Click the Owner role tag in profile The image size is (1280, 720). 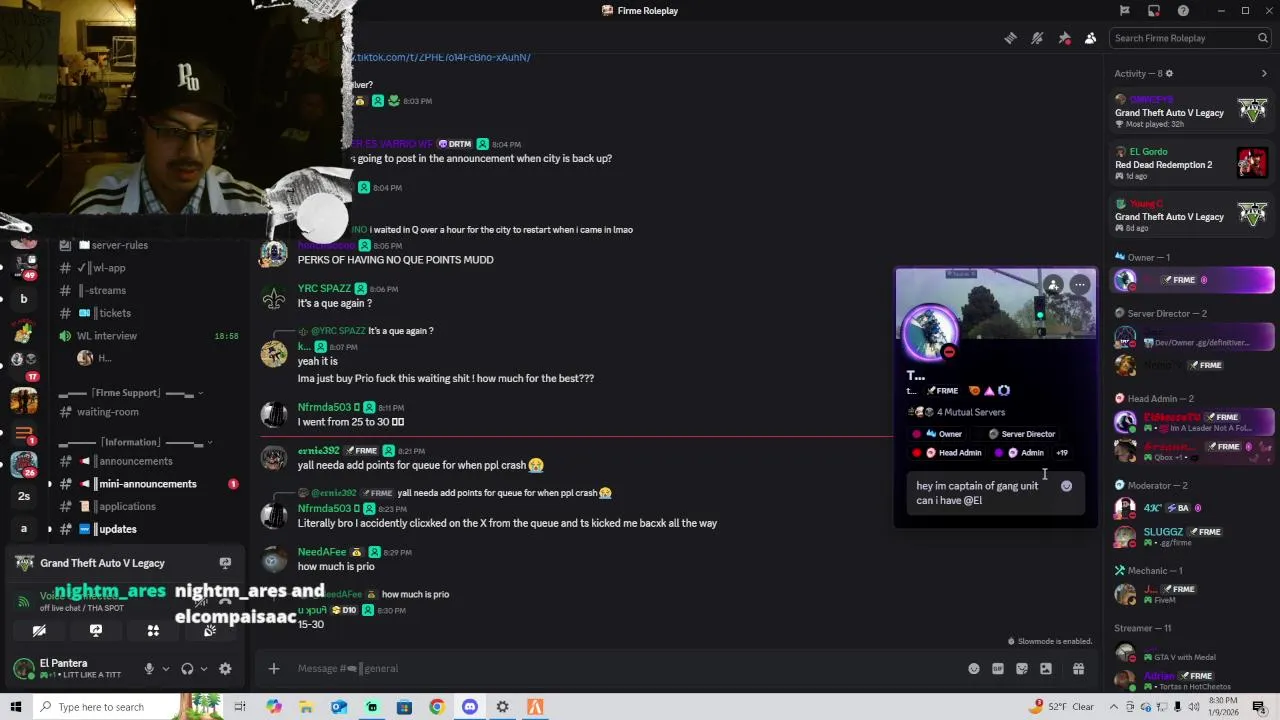point(937,434)
